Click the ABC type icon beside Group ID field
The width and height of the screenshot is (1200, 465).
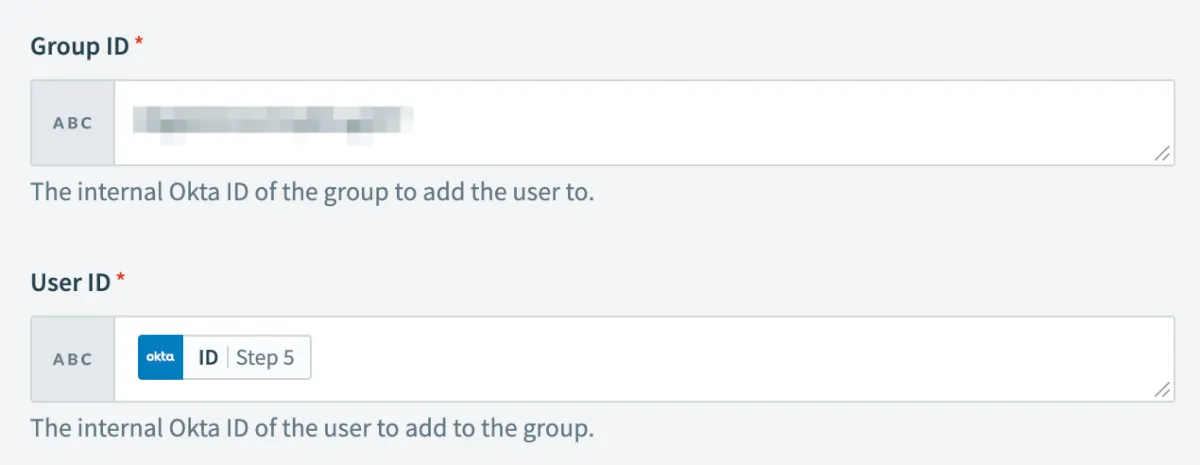click(x=73, y=123)
